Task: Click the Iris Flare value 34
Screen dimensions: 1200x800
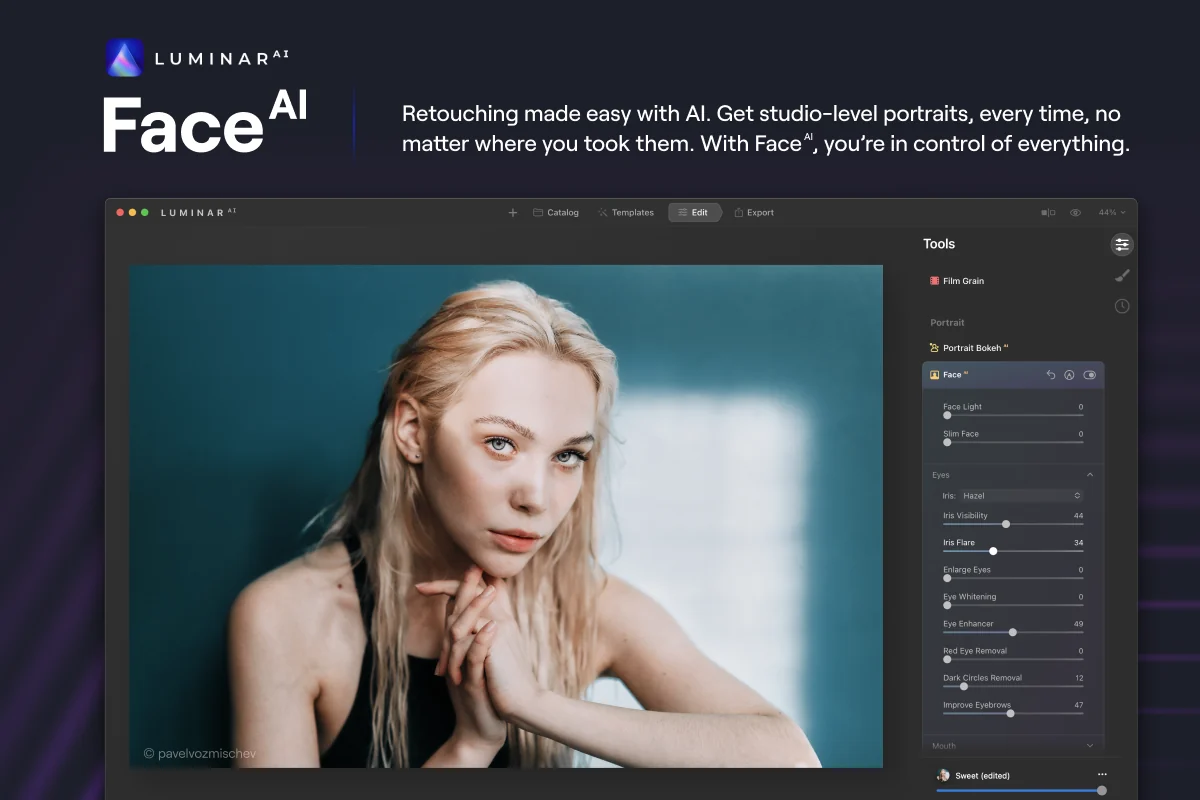Action: [1078, 543]
